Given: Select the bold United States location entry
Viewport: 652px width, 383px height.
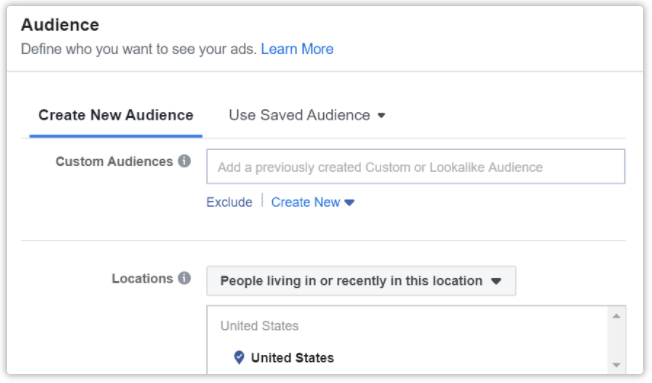Looking at the screenshot, I should click(x=292, y=358).
